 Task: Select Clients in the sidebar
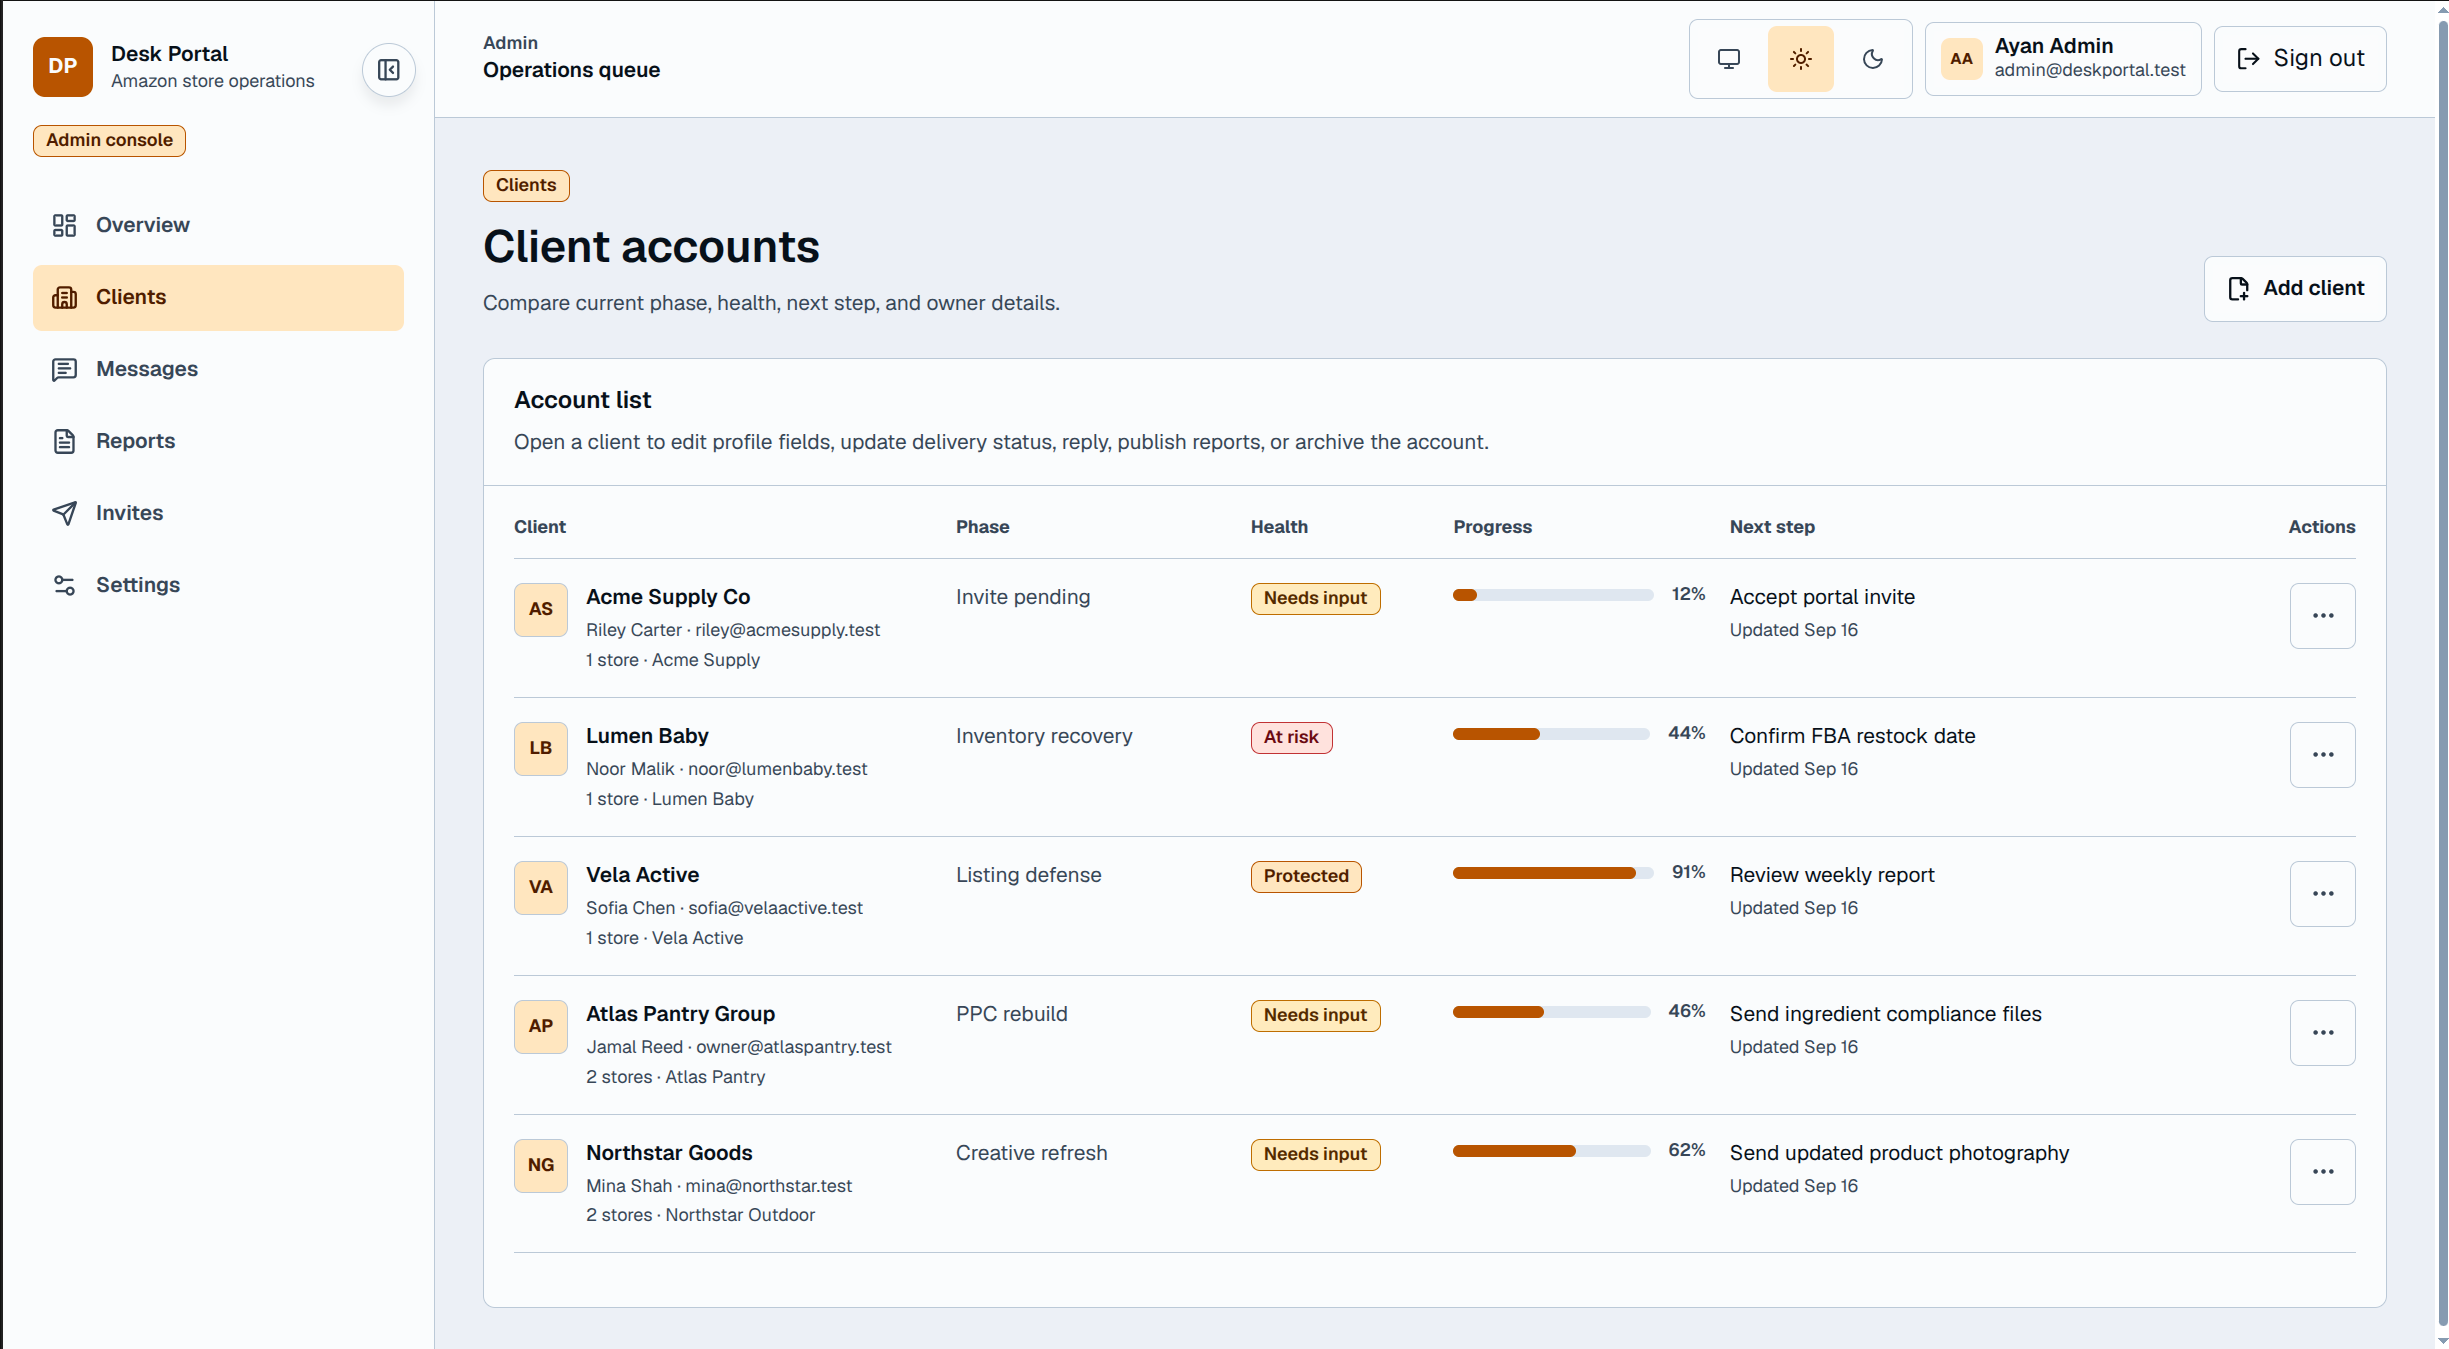pyautogui.click(x=218, y=297)
